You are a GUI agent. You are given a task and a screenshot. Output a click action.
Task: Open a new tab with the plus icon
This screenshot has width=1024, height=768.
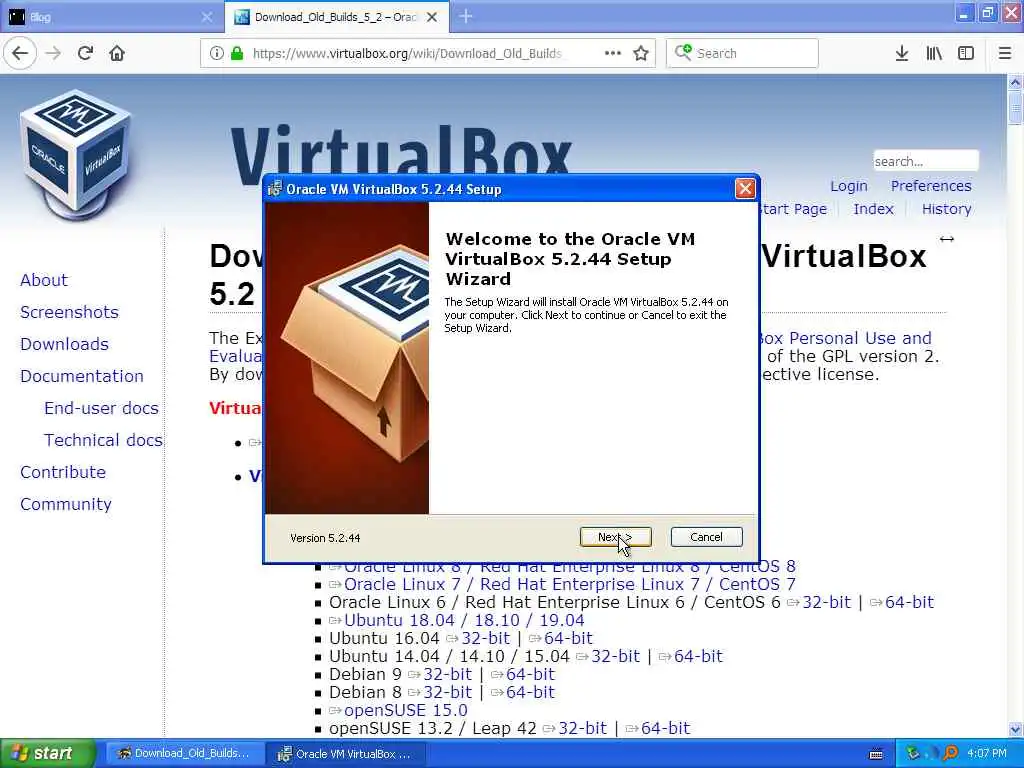click(x=466, y=16)
